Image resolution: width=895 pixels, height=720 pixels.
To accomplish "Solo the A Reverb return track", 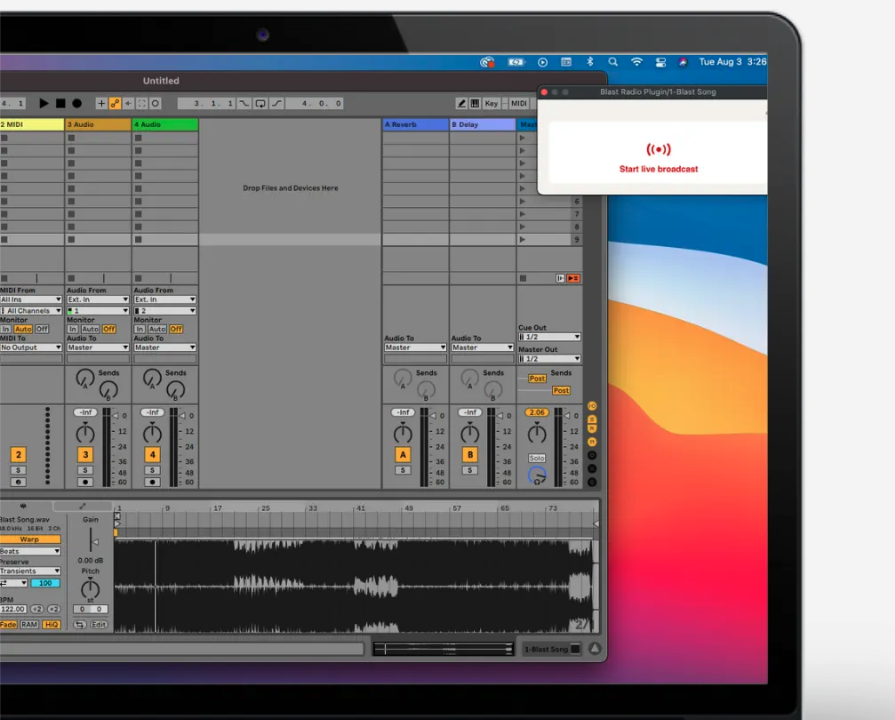I will pos(403,470).
